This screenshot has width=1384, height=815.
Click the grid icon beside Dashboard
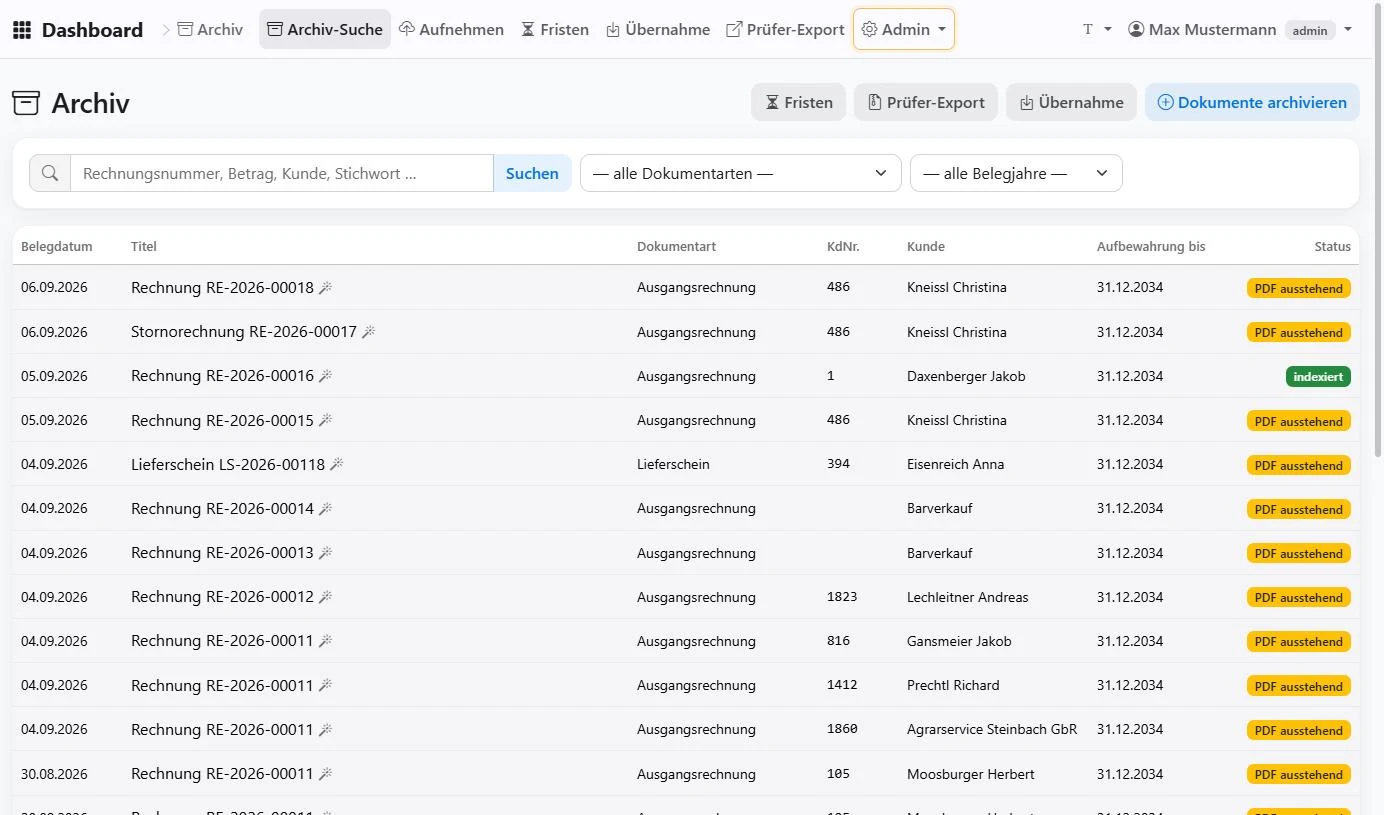(x=22, y=30)
